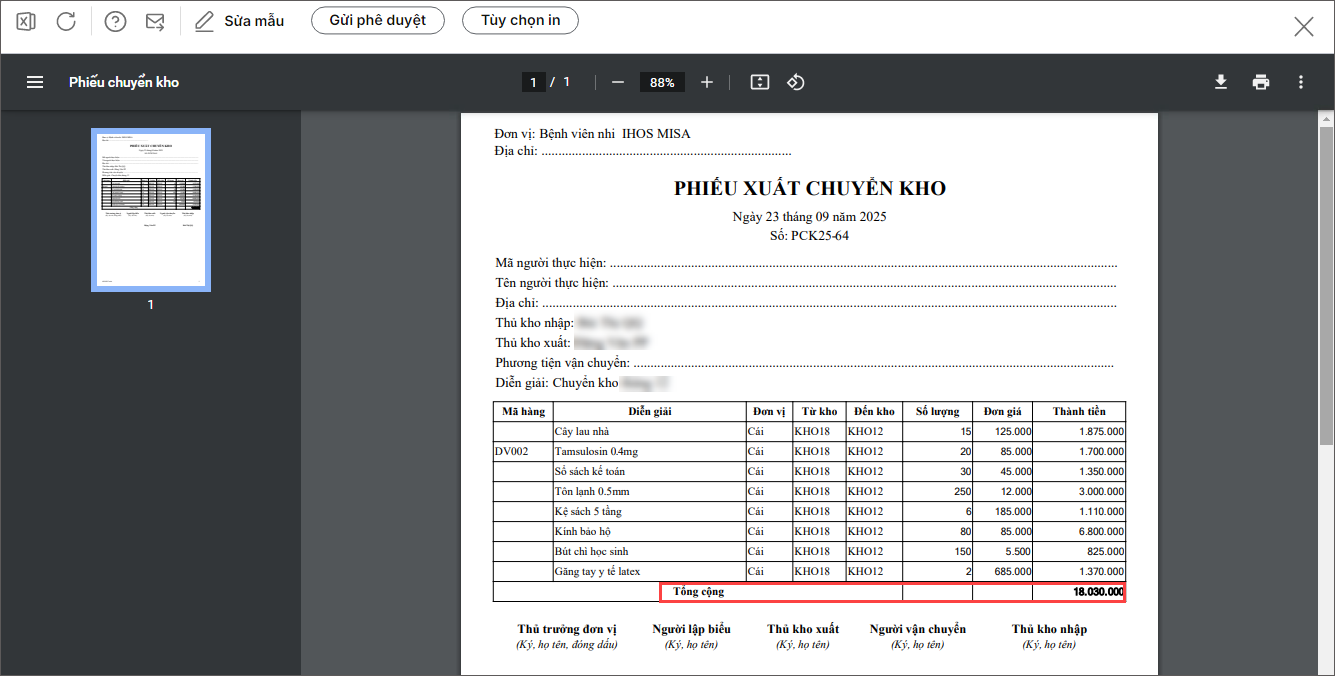Click the page number input field
1335x676 pixels.
pos(534,82)
